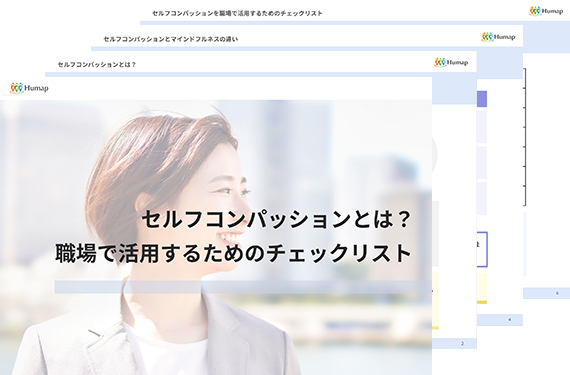Click the large cover title セルフコンパッションとは？
The height and width of the screenshot is (375, 570).
(x=276, y=219)
